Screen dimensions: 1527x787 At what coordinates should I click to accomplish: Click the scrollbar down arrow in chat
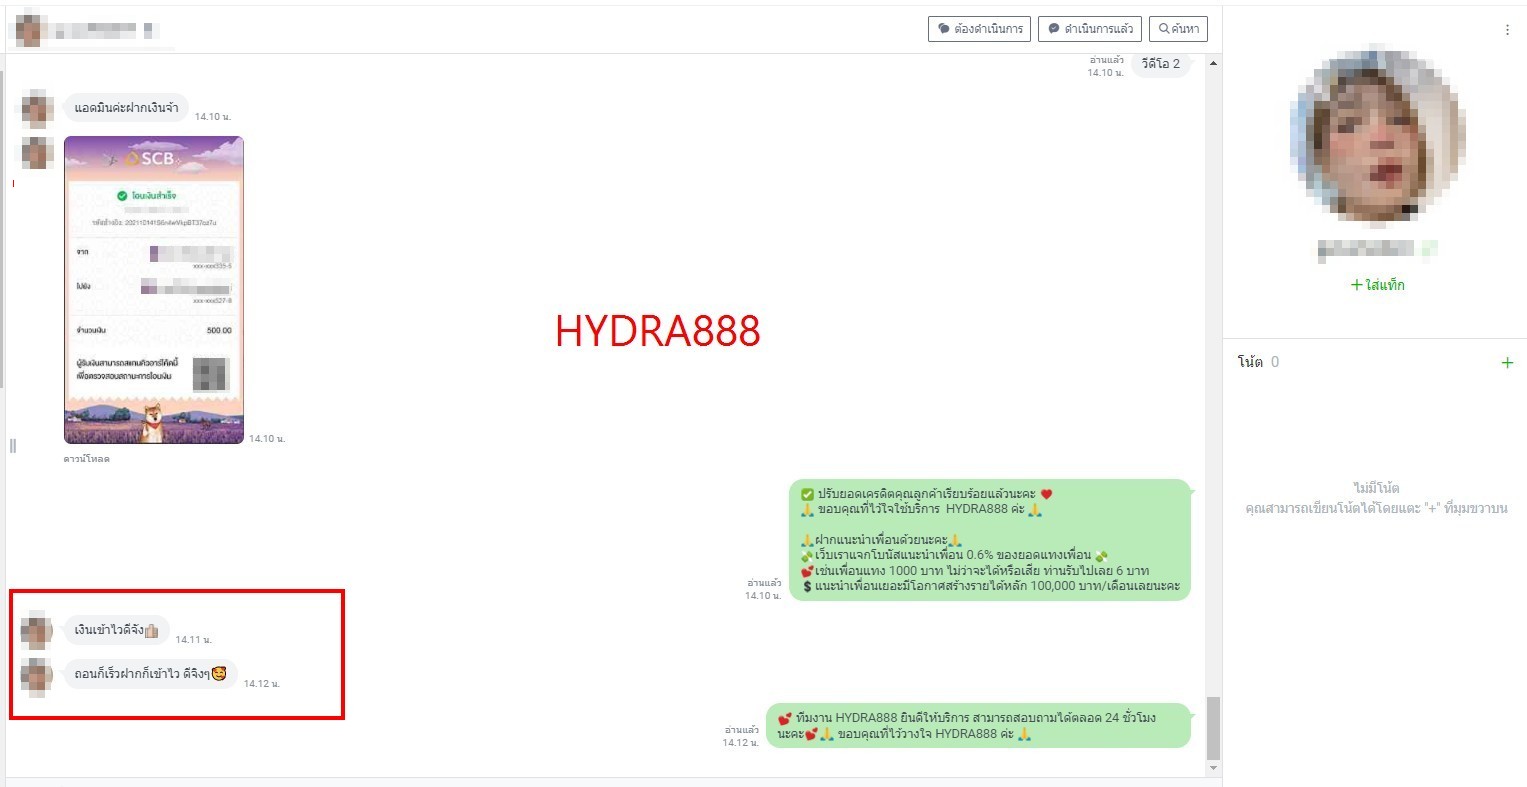tap(1214, 768)
